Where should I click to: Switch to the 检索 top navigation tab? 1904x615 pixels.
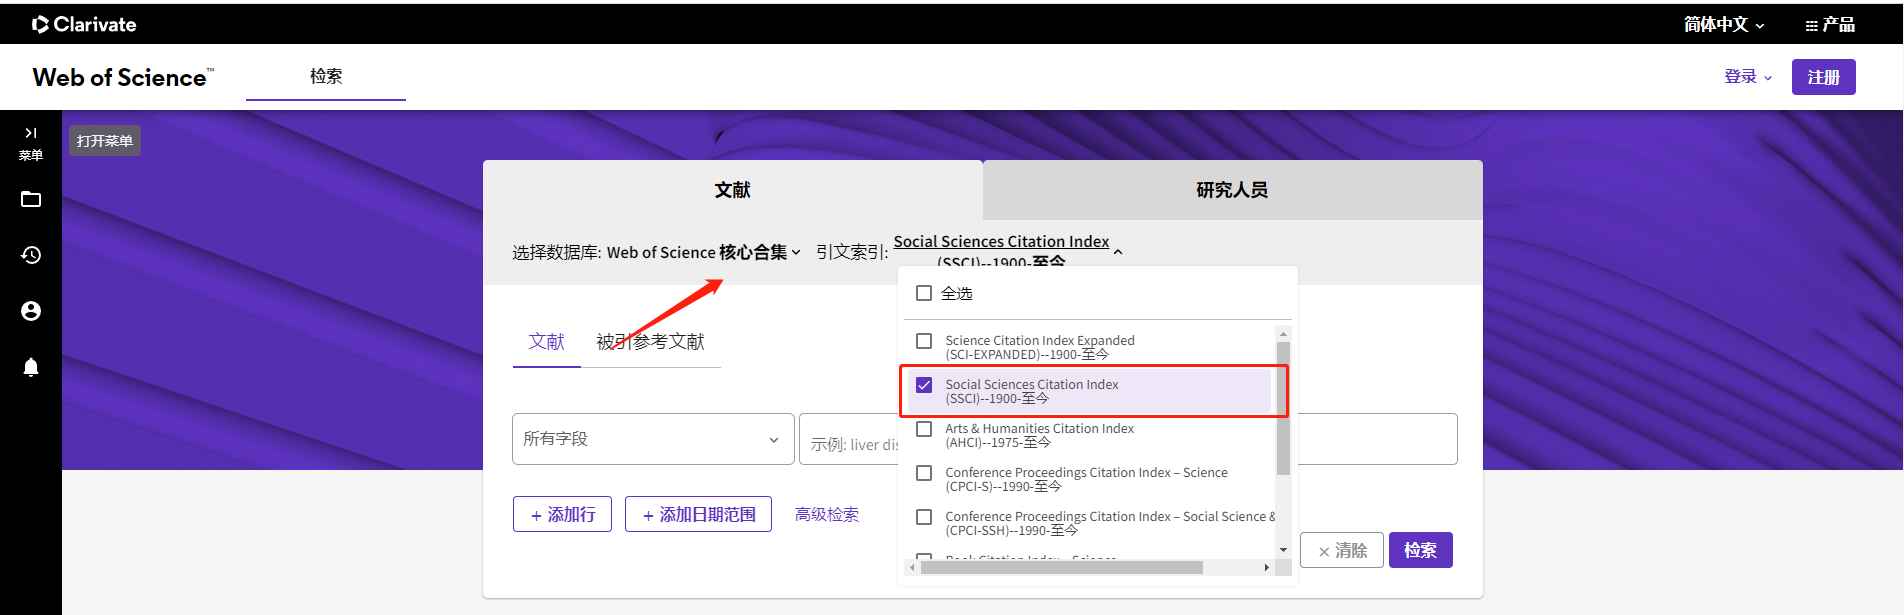point(326,77)
